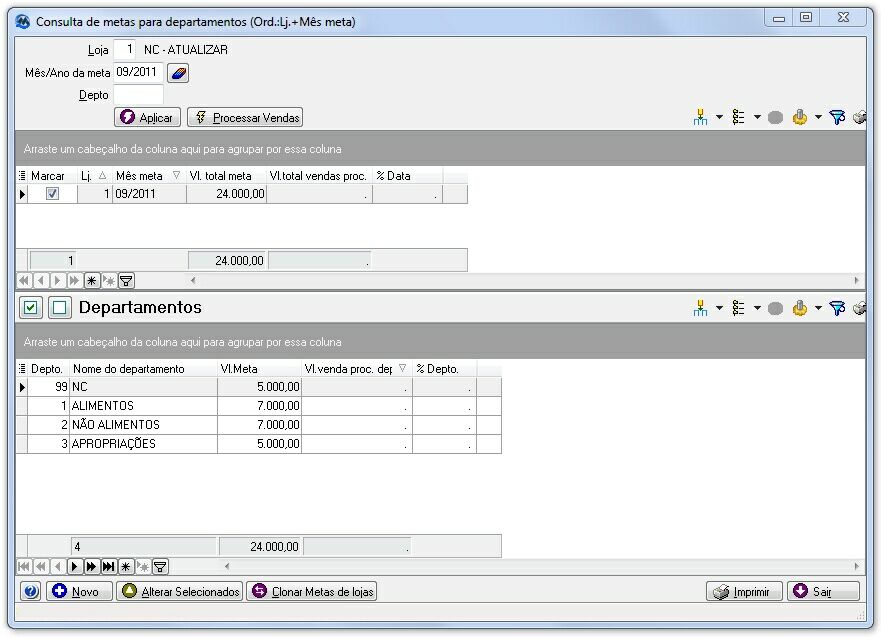Click the gray stop circle in Departamentos toolbar
The image size is (881, 637).
[775, 308]
